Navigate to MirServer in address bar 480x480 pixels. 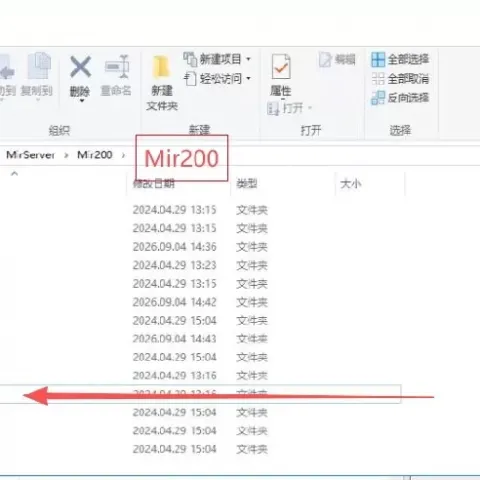click(x=31, y=155)
